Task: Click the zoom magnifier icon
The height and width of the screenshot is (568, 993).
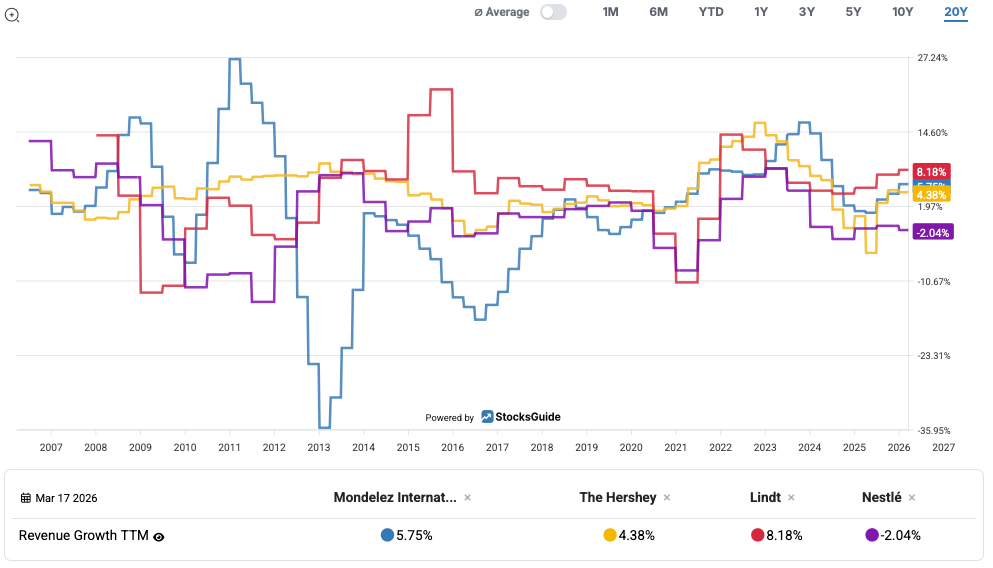Action: (12, 15)
